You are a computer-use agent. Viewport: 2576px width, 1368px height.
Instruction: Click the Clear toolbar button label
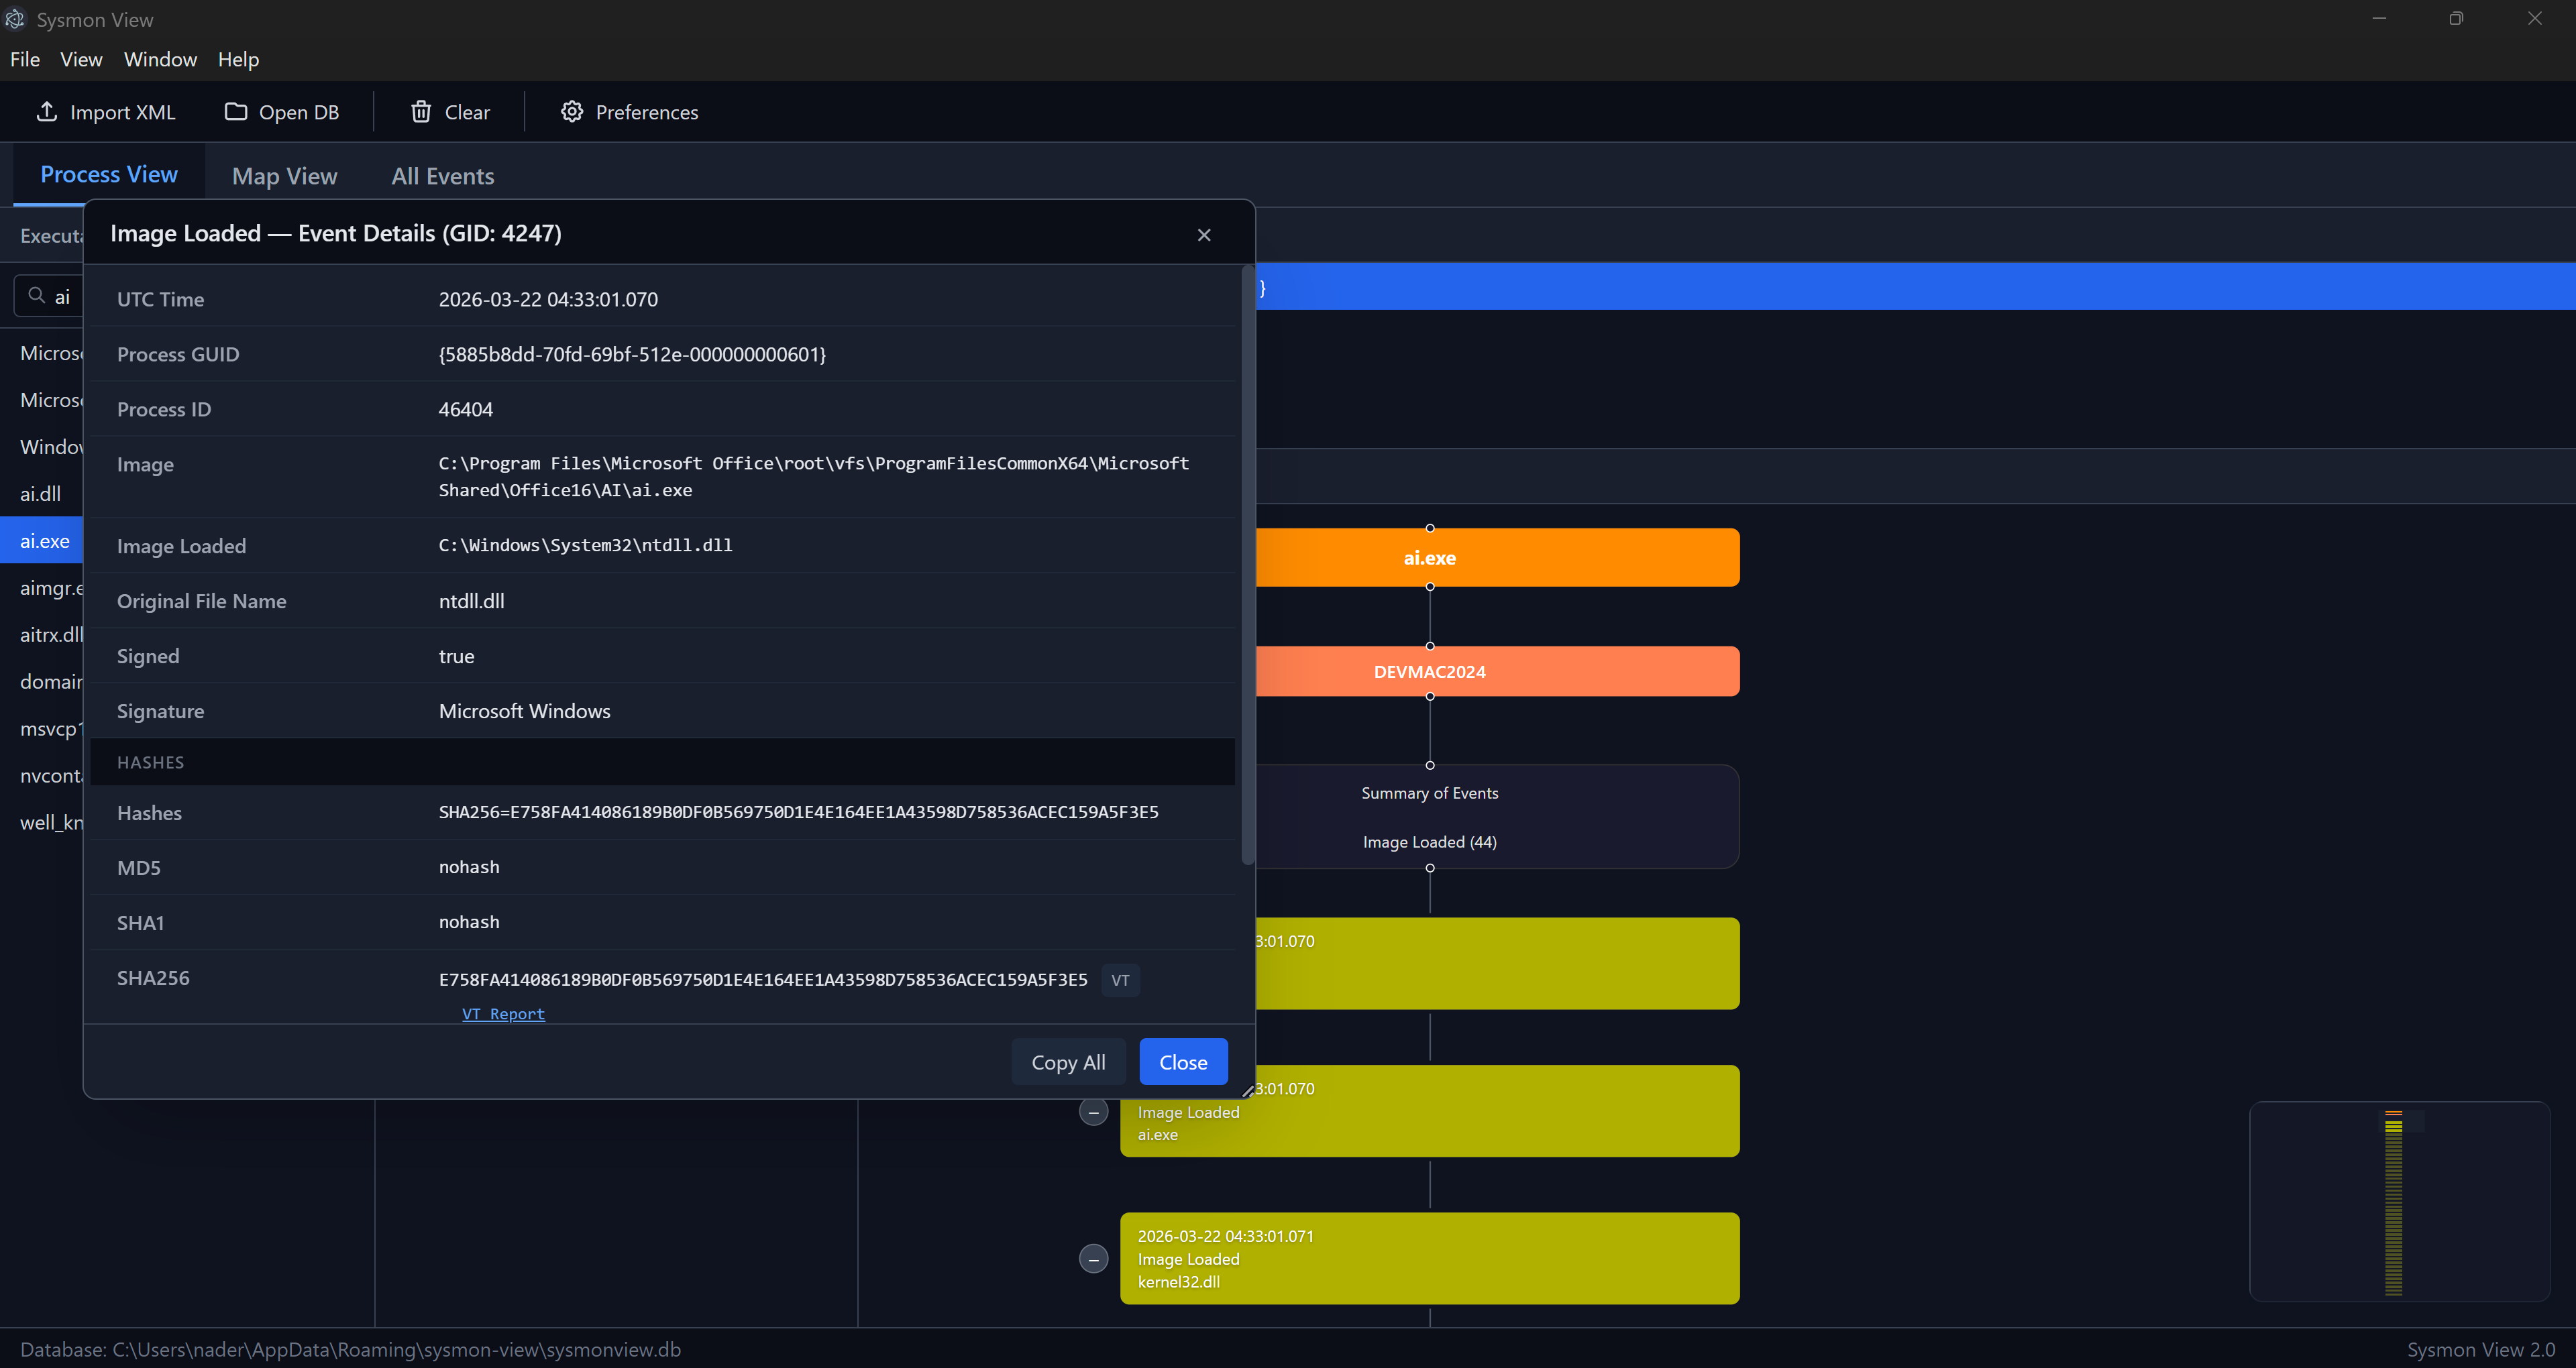click(x=467, y=112)
